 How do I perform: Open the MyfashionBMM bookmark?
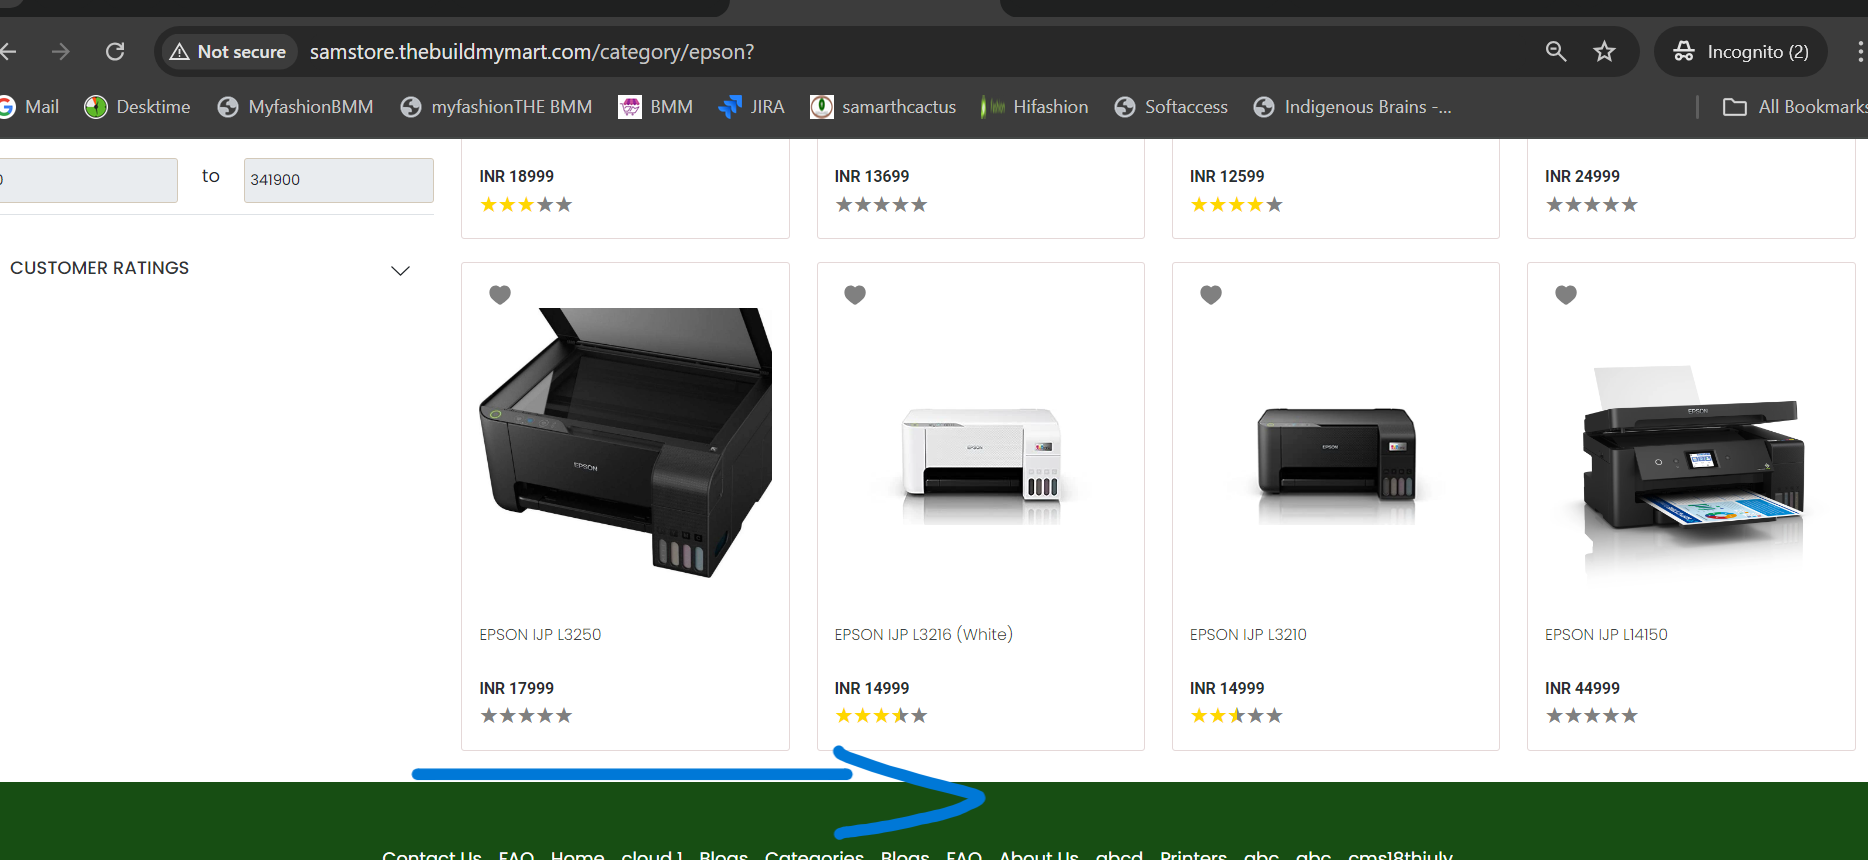[296, 107]
